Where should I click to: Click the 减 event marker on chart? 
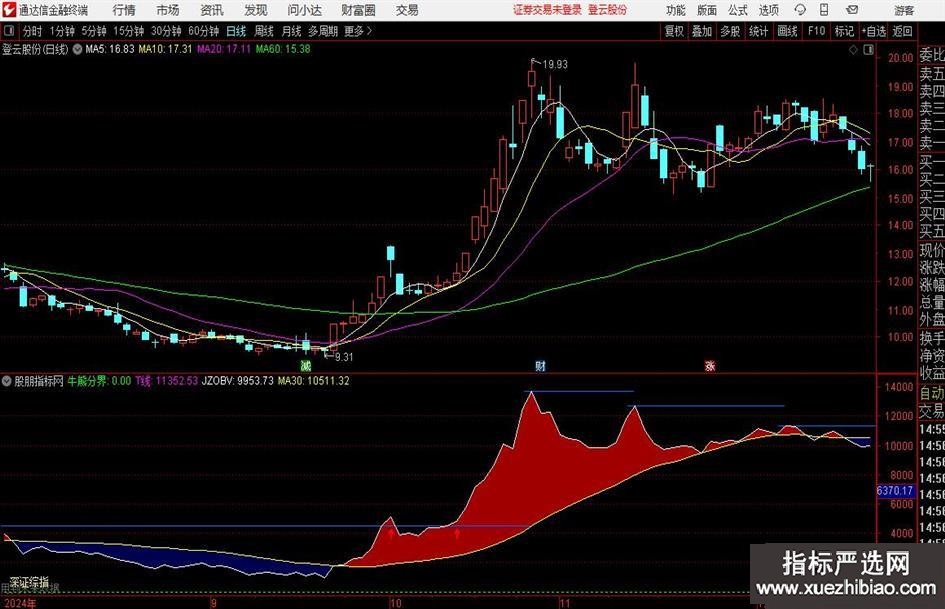click(306, 365)
